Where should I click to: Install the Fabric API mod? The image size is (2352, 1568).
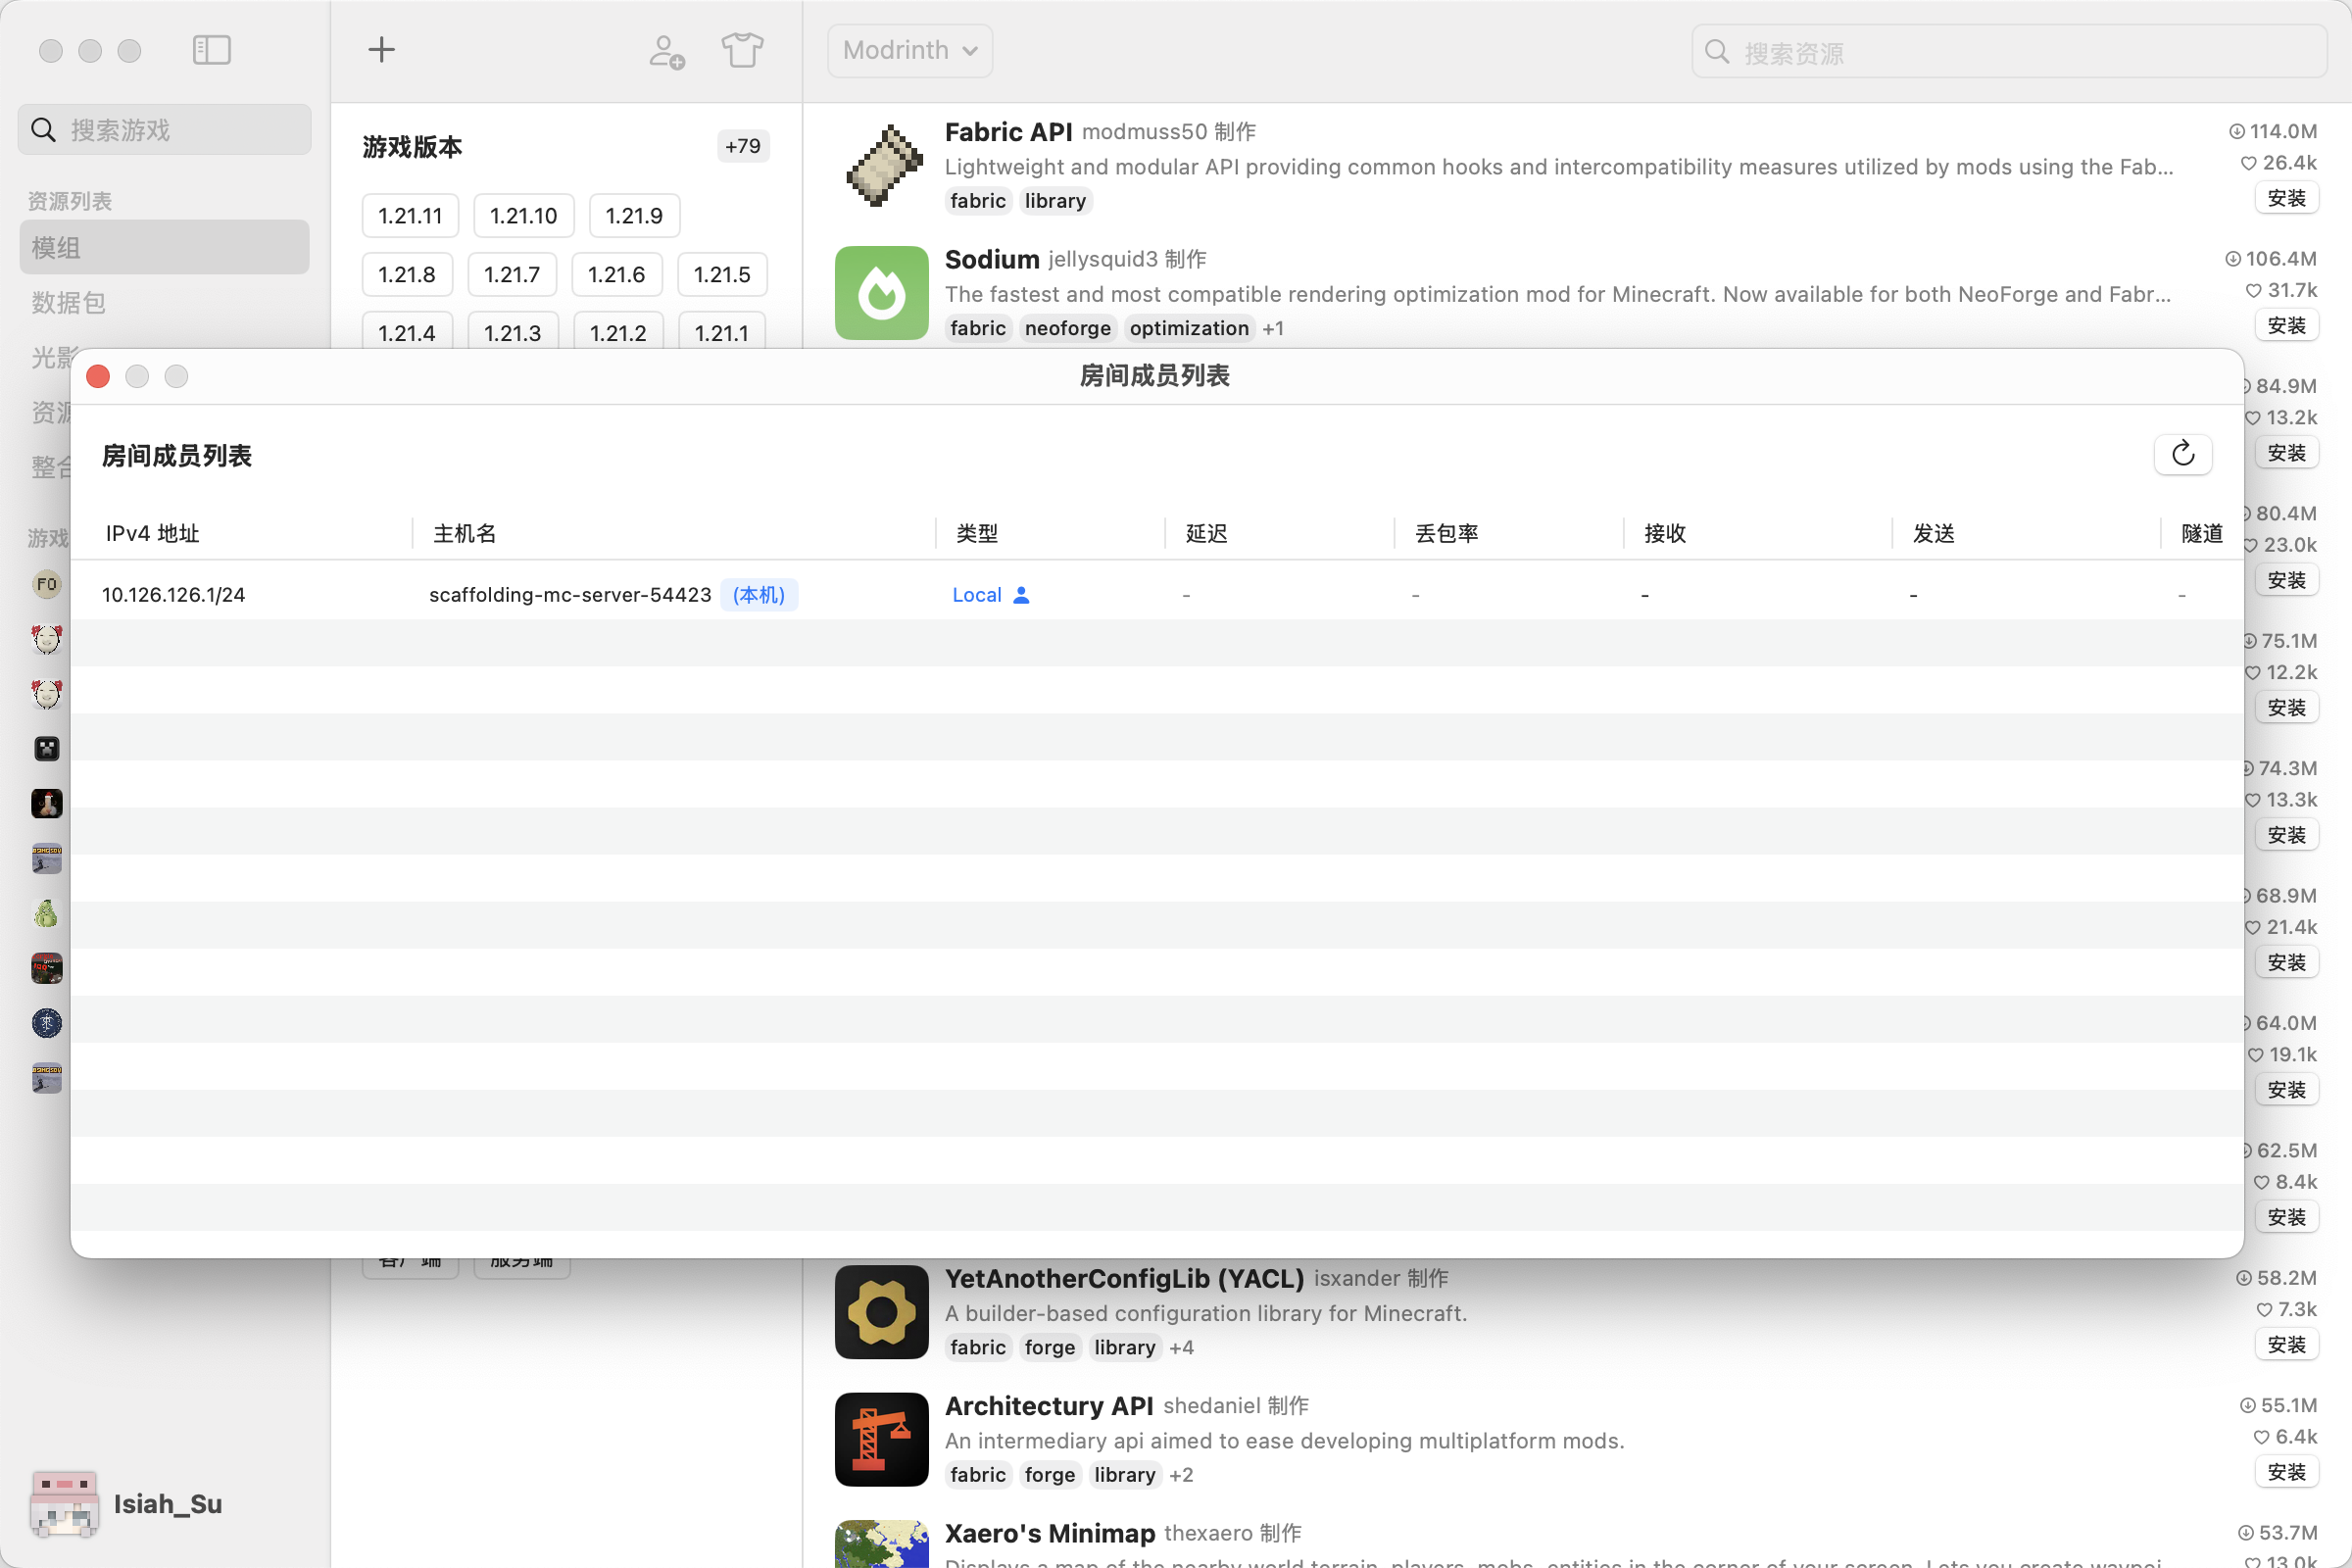tap(2286, 198)
